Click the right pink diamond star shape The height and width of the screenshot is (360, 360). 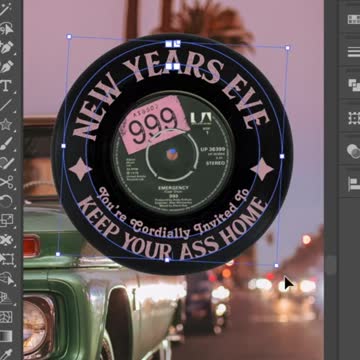262,169
